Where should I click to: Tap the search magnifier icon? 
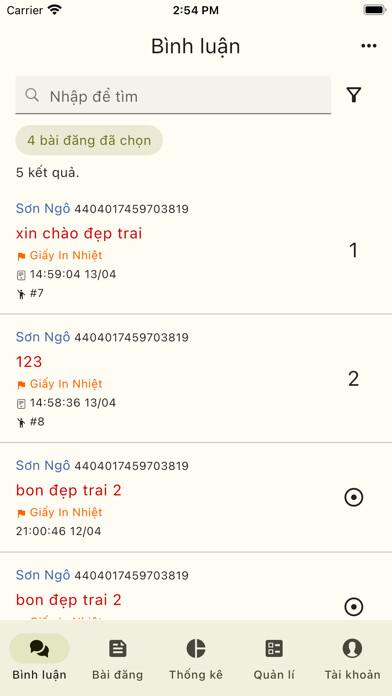click(x=32, y=95)
